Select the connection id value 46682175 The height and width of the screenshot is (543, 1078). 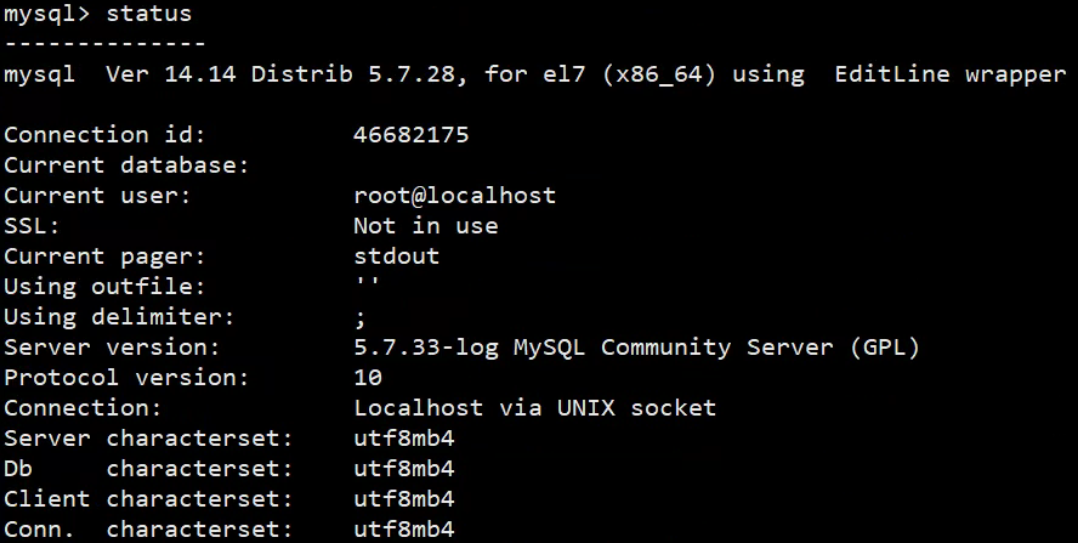411,134
